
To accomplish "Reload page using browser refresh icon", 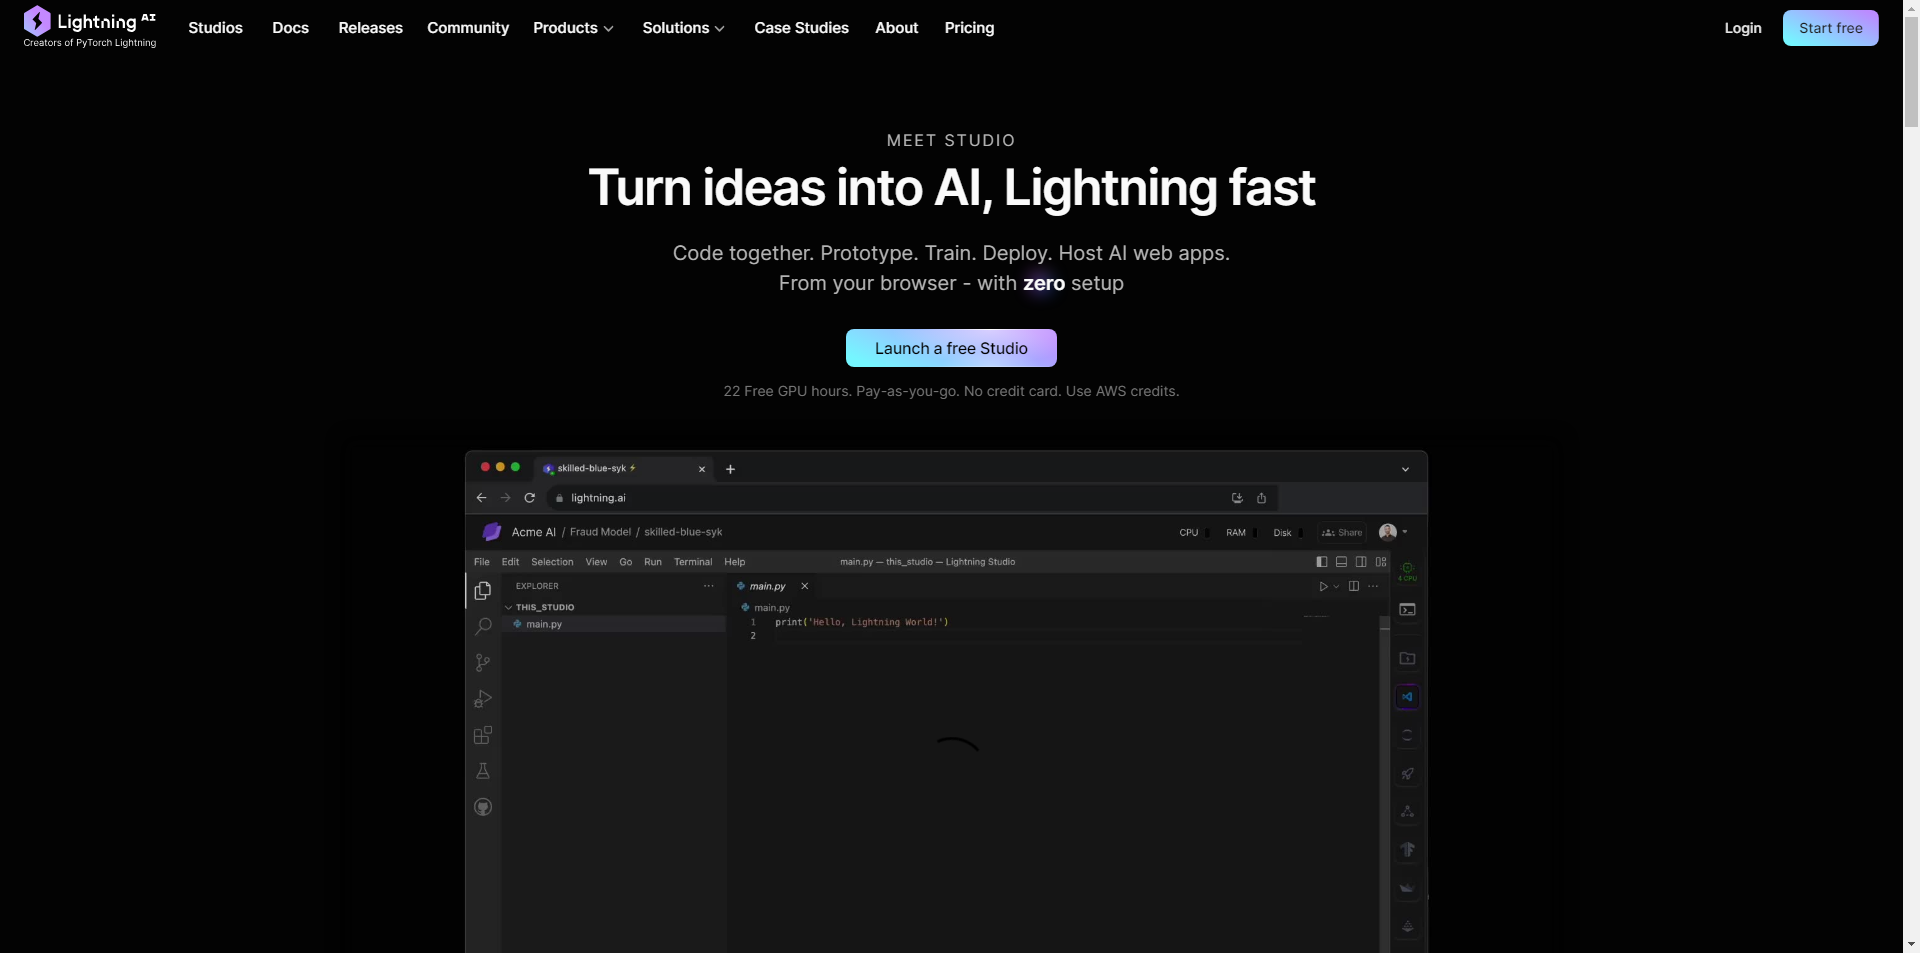I will (530, 498).
